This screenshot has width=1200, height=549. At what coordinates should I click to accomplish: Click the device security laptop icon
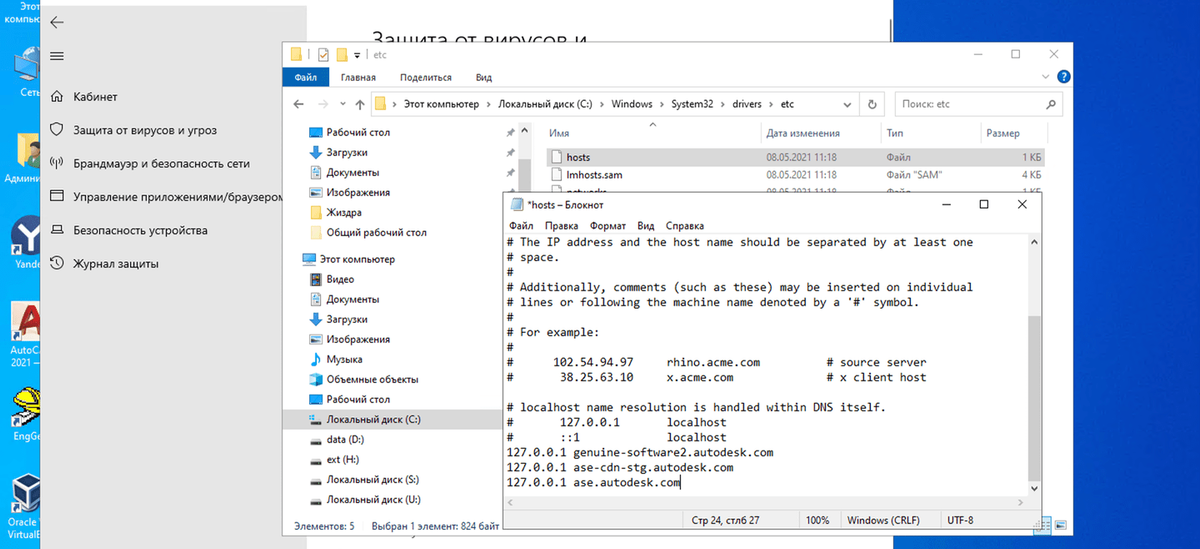pos(56,230)
